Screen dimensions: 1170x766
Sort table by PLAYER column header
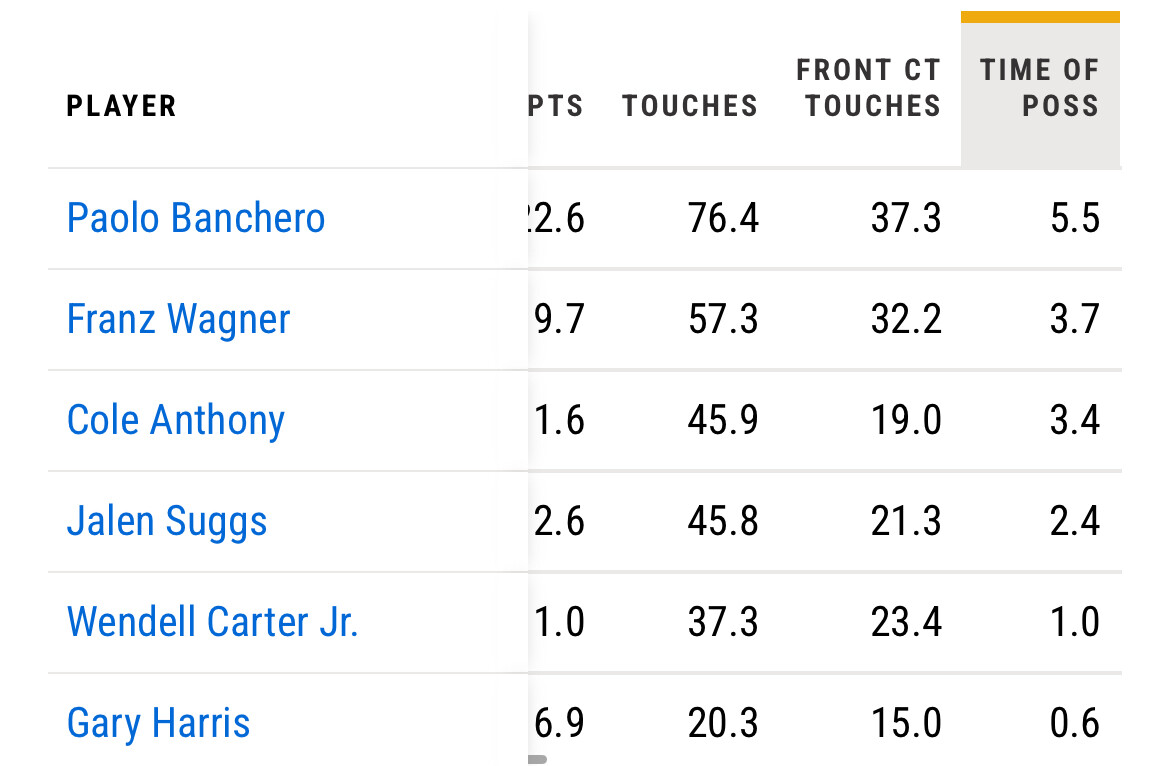pos(122,106)
